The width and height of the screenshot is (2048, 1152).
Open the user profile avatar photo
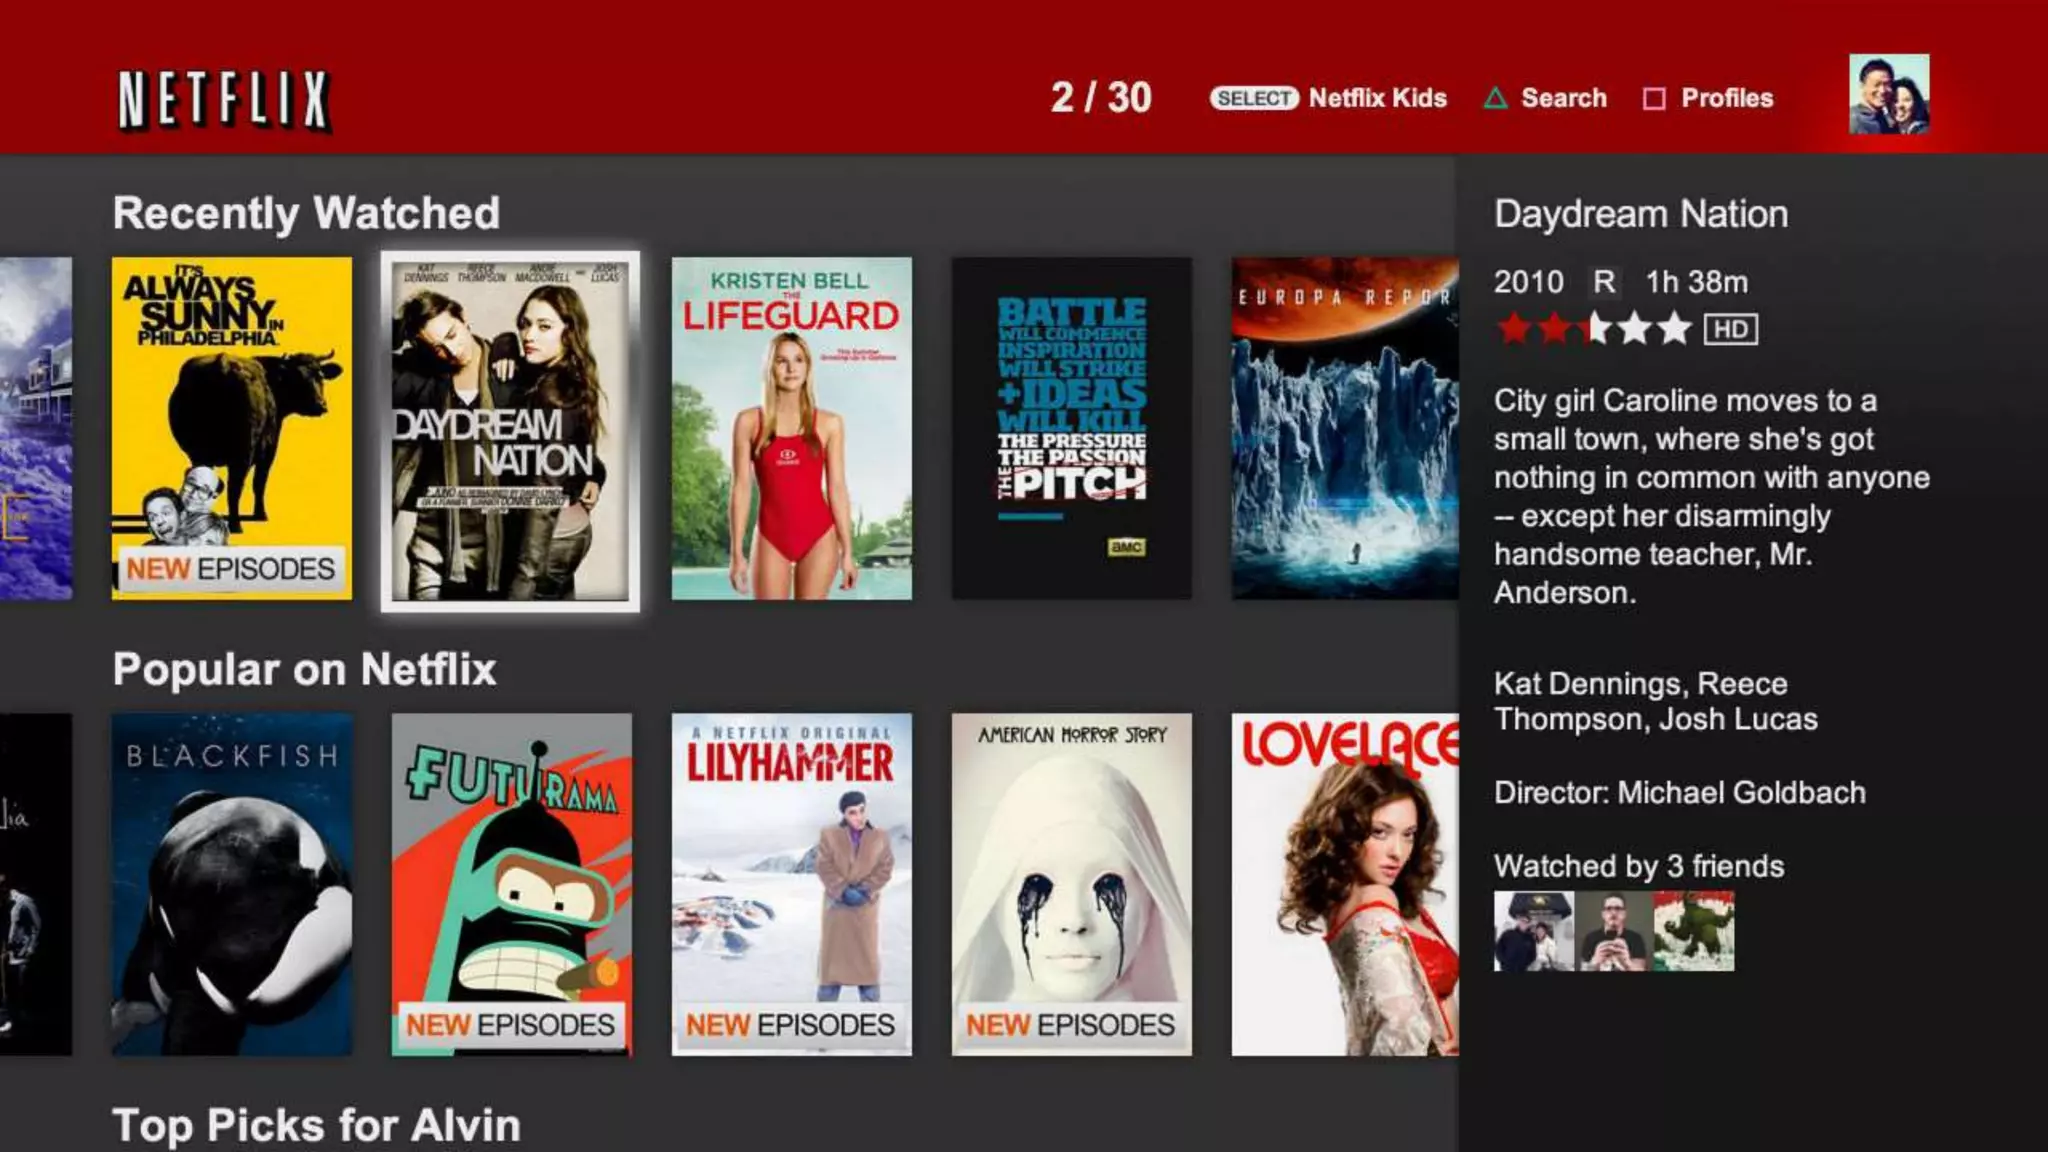(1888, 95)
